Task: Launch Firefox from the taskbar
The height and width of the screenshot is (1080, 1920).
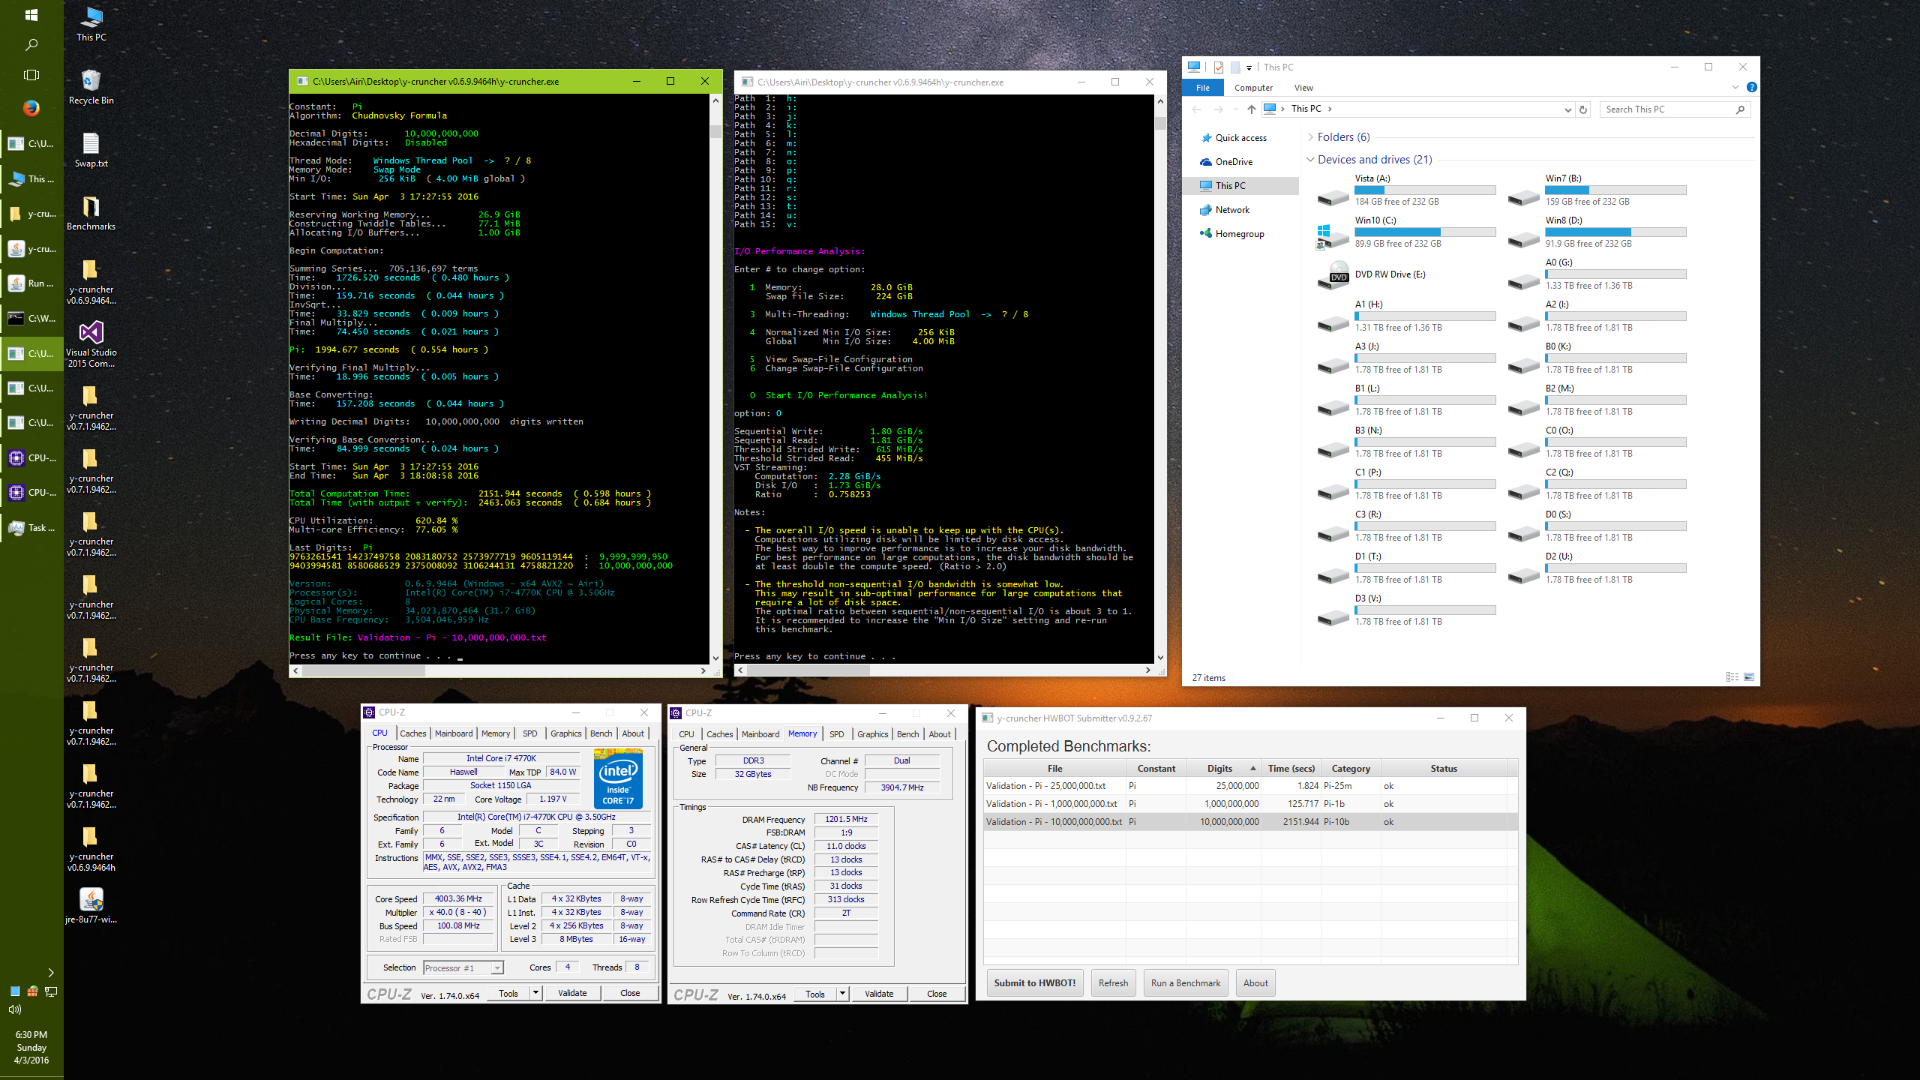Action: 31,108
